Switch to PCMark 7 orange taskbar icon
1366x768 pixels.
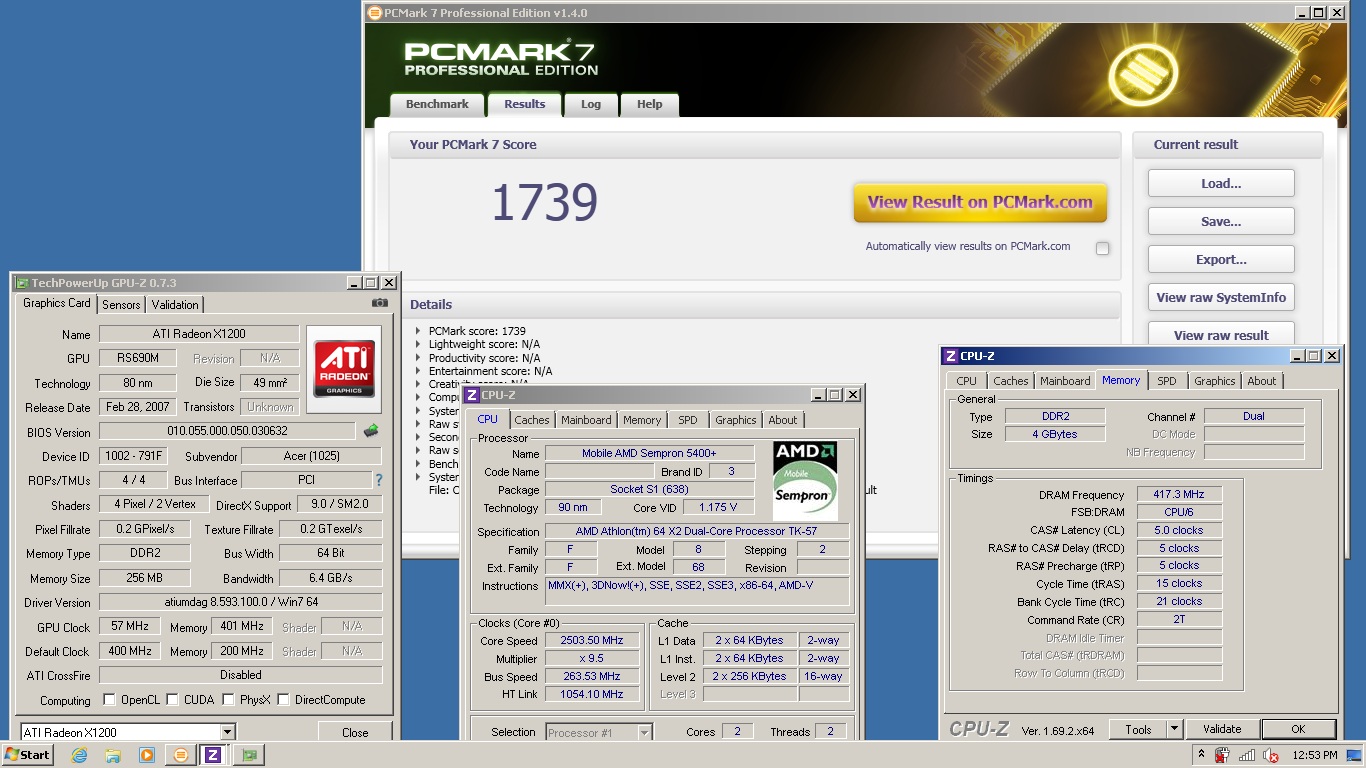coord(181,755)
